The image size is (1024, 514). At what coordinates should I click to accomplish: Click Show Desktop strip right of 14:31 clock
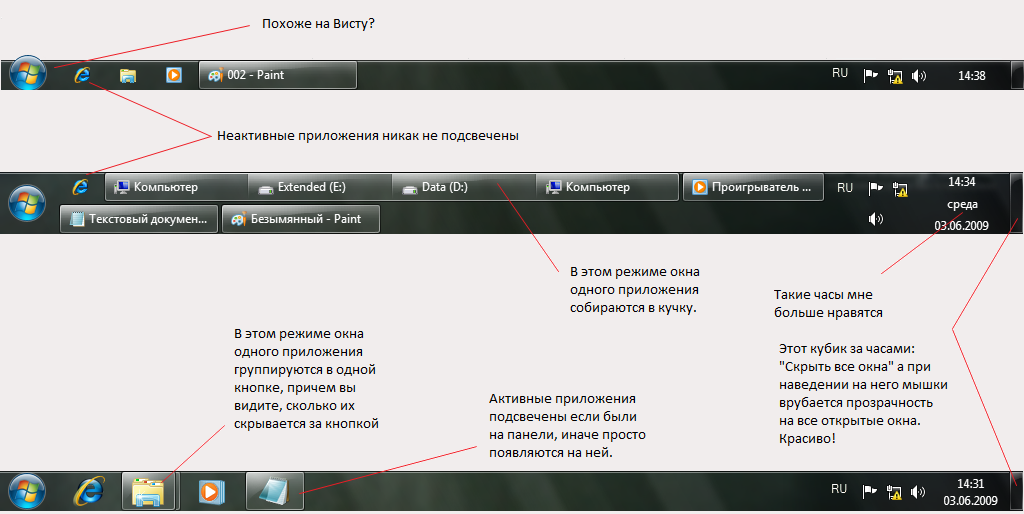tap(1016, 491)
